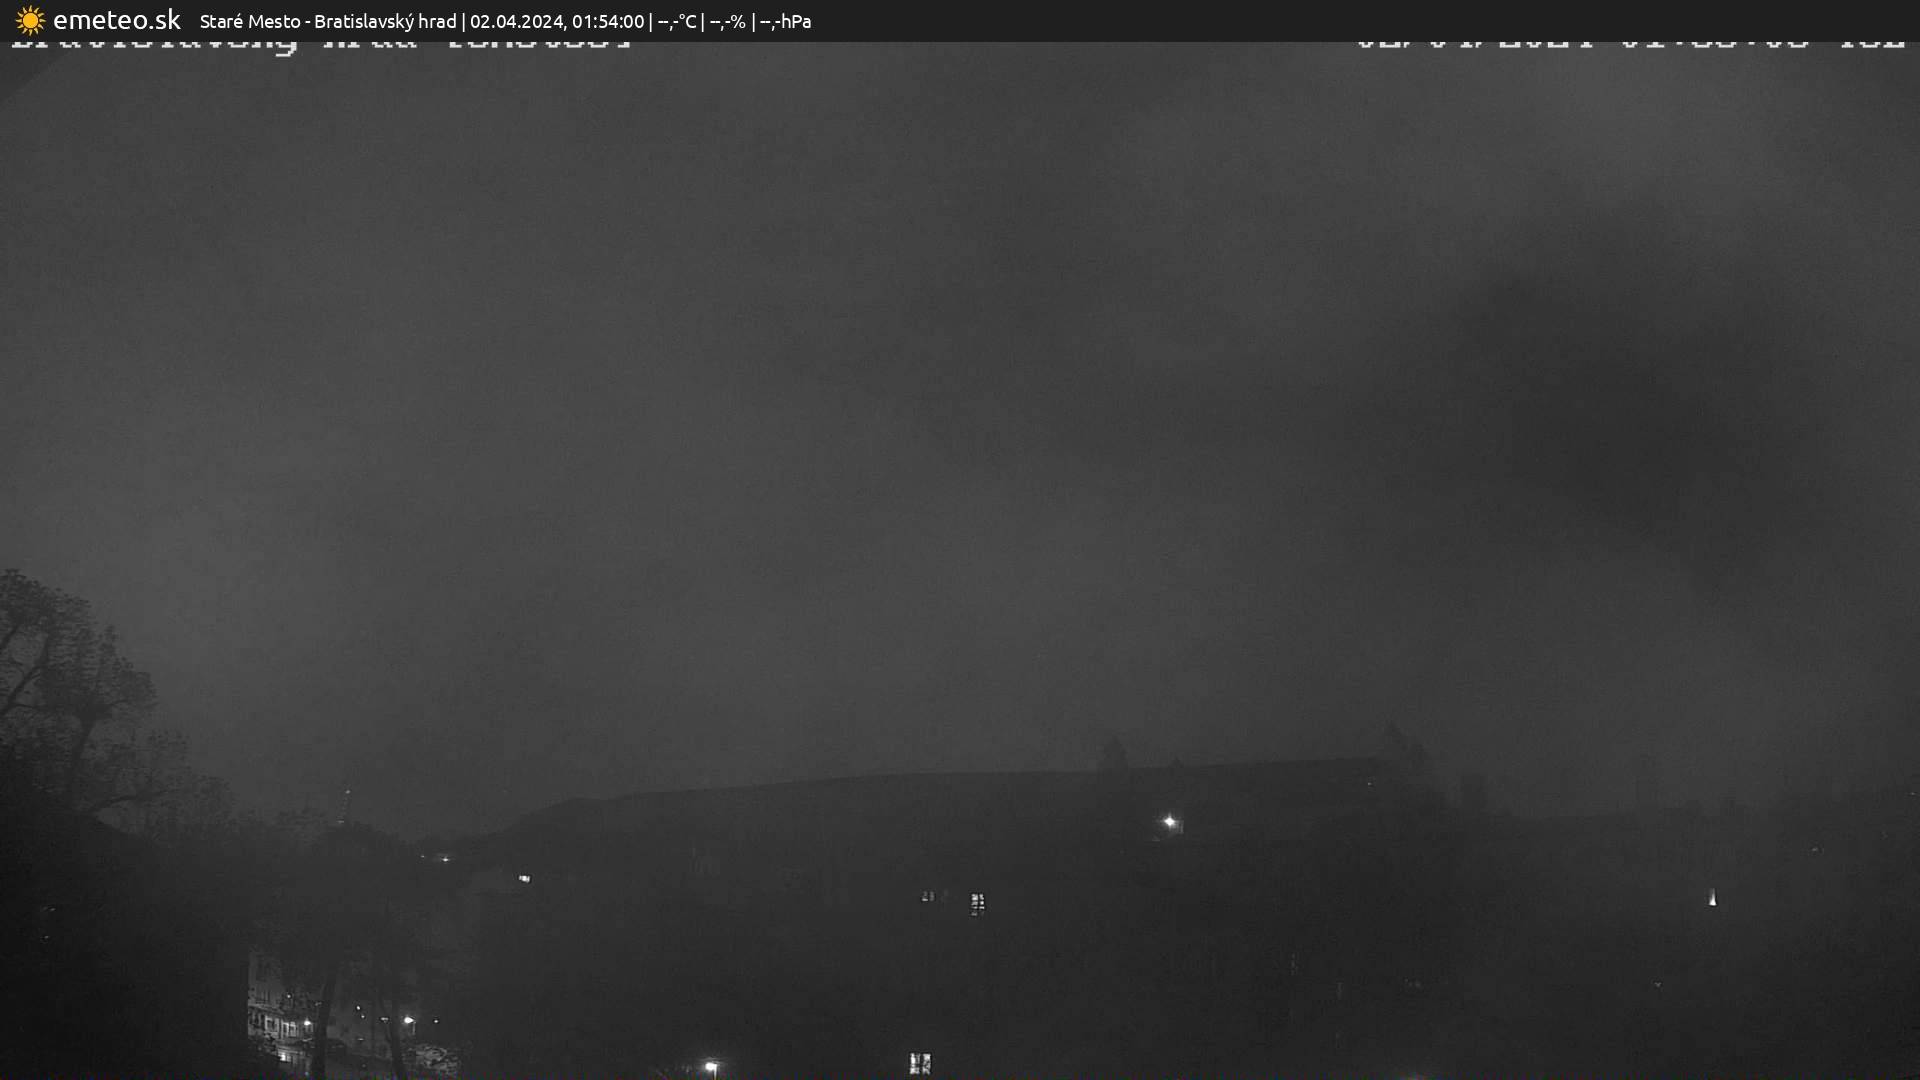Click the humidity percentage reading
The width and height of the screenshot is (1920, 1080).
727,21
